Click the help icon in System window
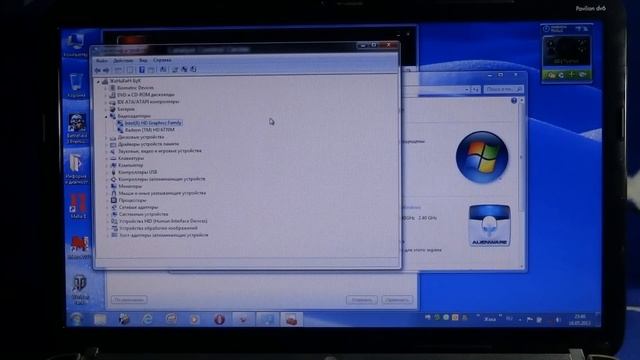The image size is (640, 360). click(x=514, y=101)
